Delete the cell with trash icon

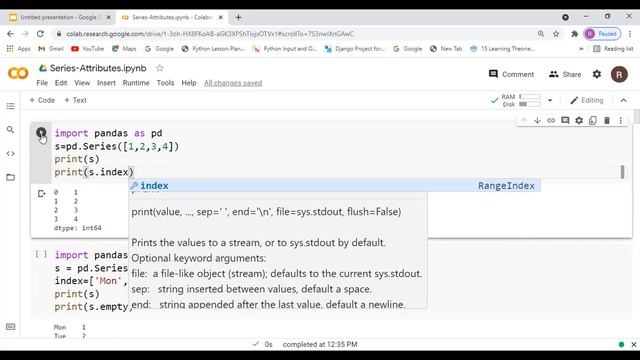tap(607, 120)
